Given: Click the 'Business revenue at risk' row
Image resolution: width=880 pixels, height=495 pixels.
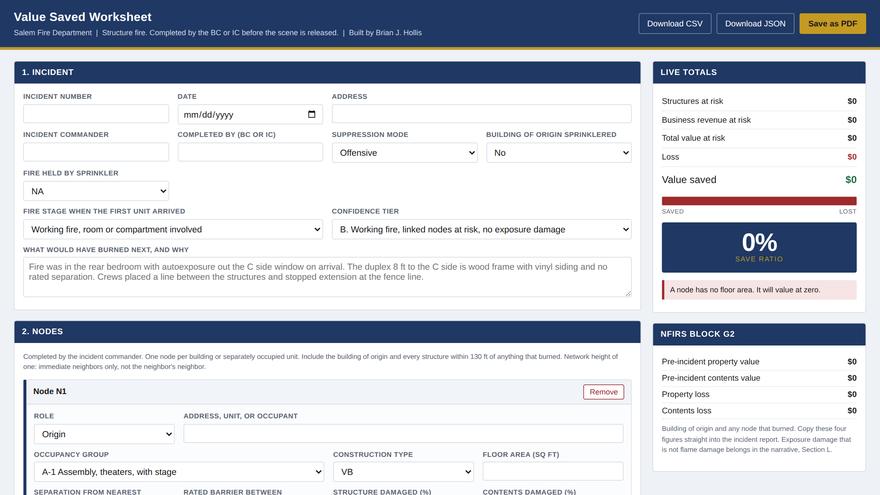Looking at the screenshot, I should [x=759, y=120].
